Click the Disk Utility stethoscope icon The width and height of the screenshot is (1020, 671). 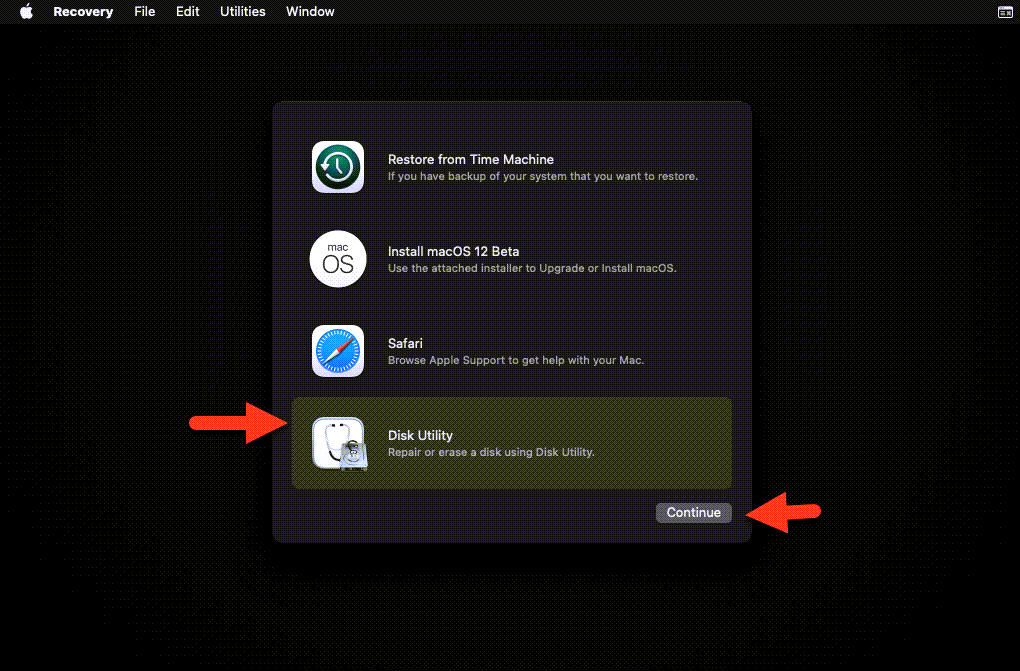pos(338,443)
